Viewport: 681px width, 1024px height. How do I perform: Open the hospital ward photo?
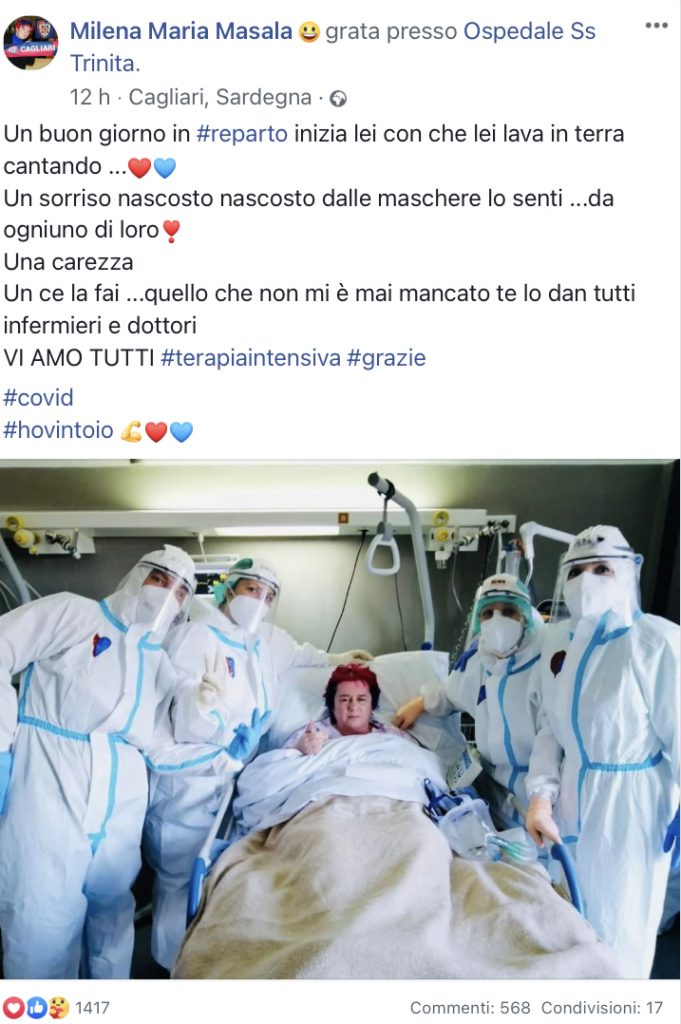(340, 719)
